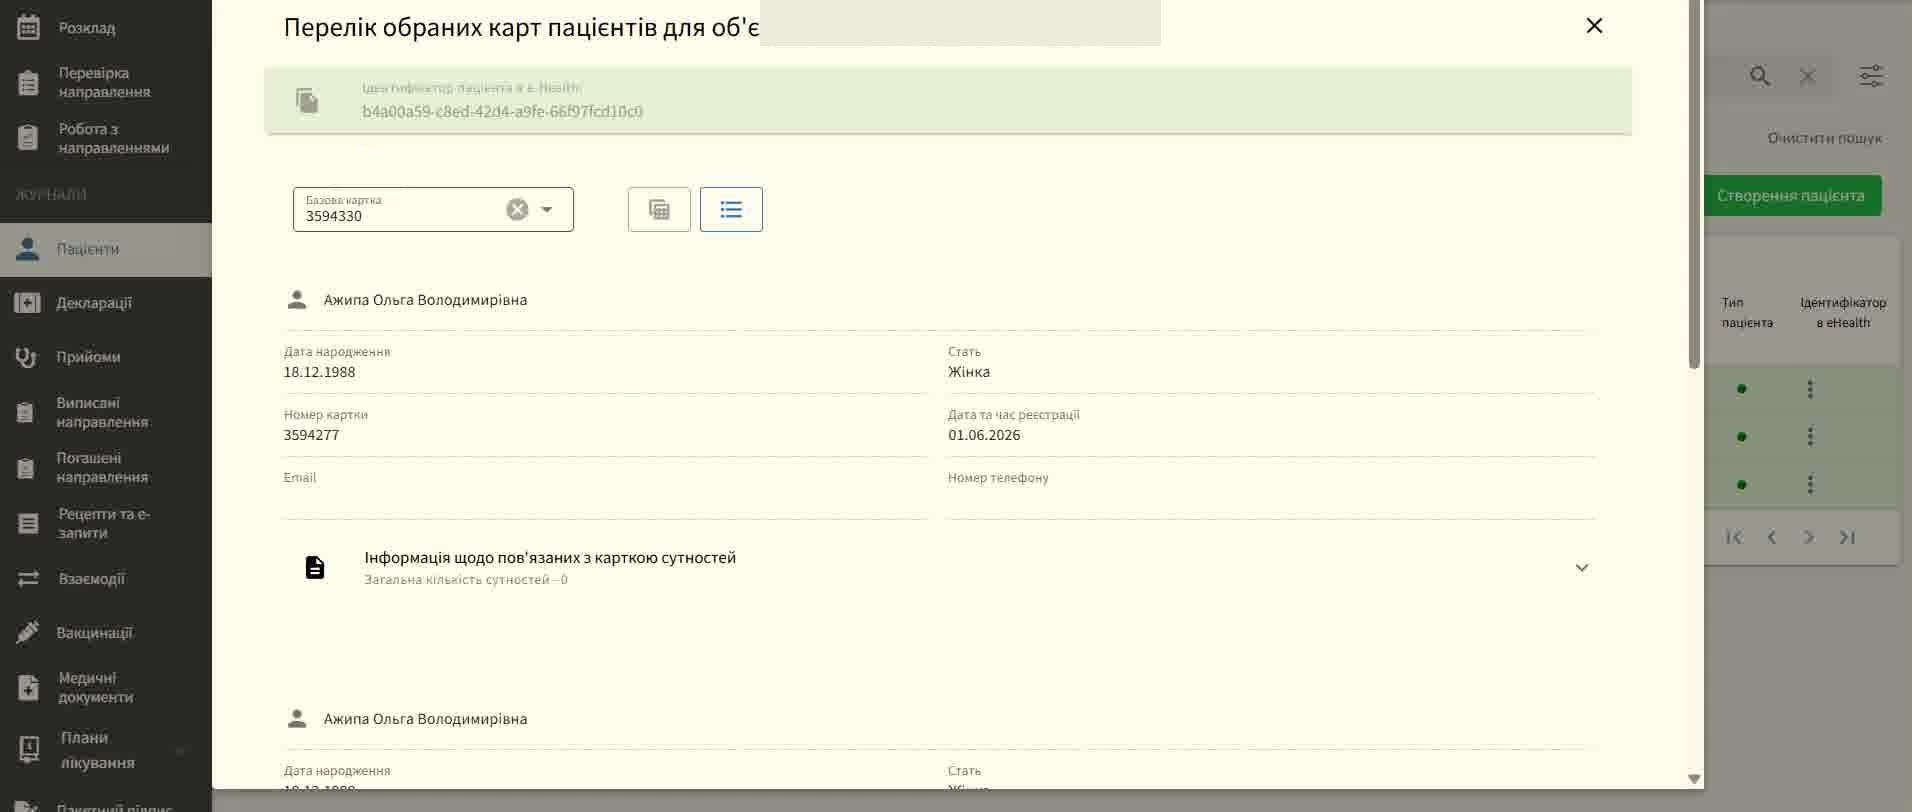
Task: Click the search magnifier icon
Action: pos(1760,76)
